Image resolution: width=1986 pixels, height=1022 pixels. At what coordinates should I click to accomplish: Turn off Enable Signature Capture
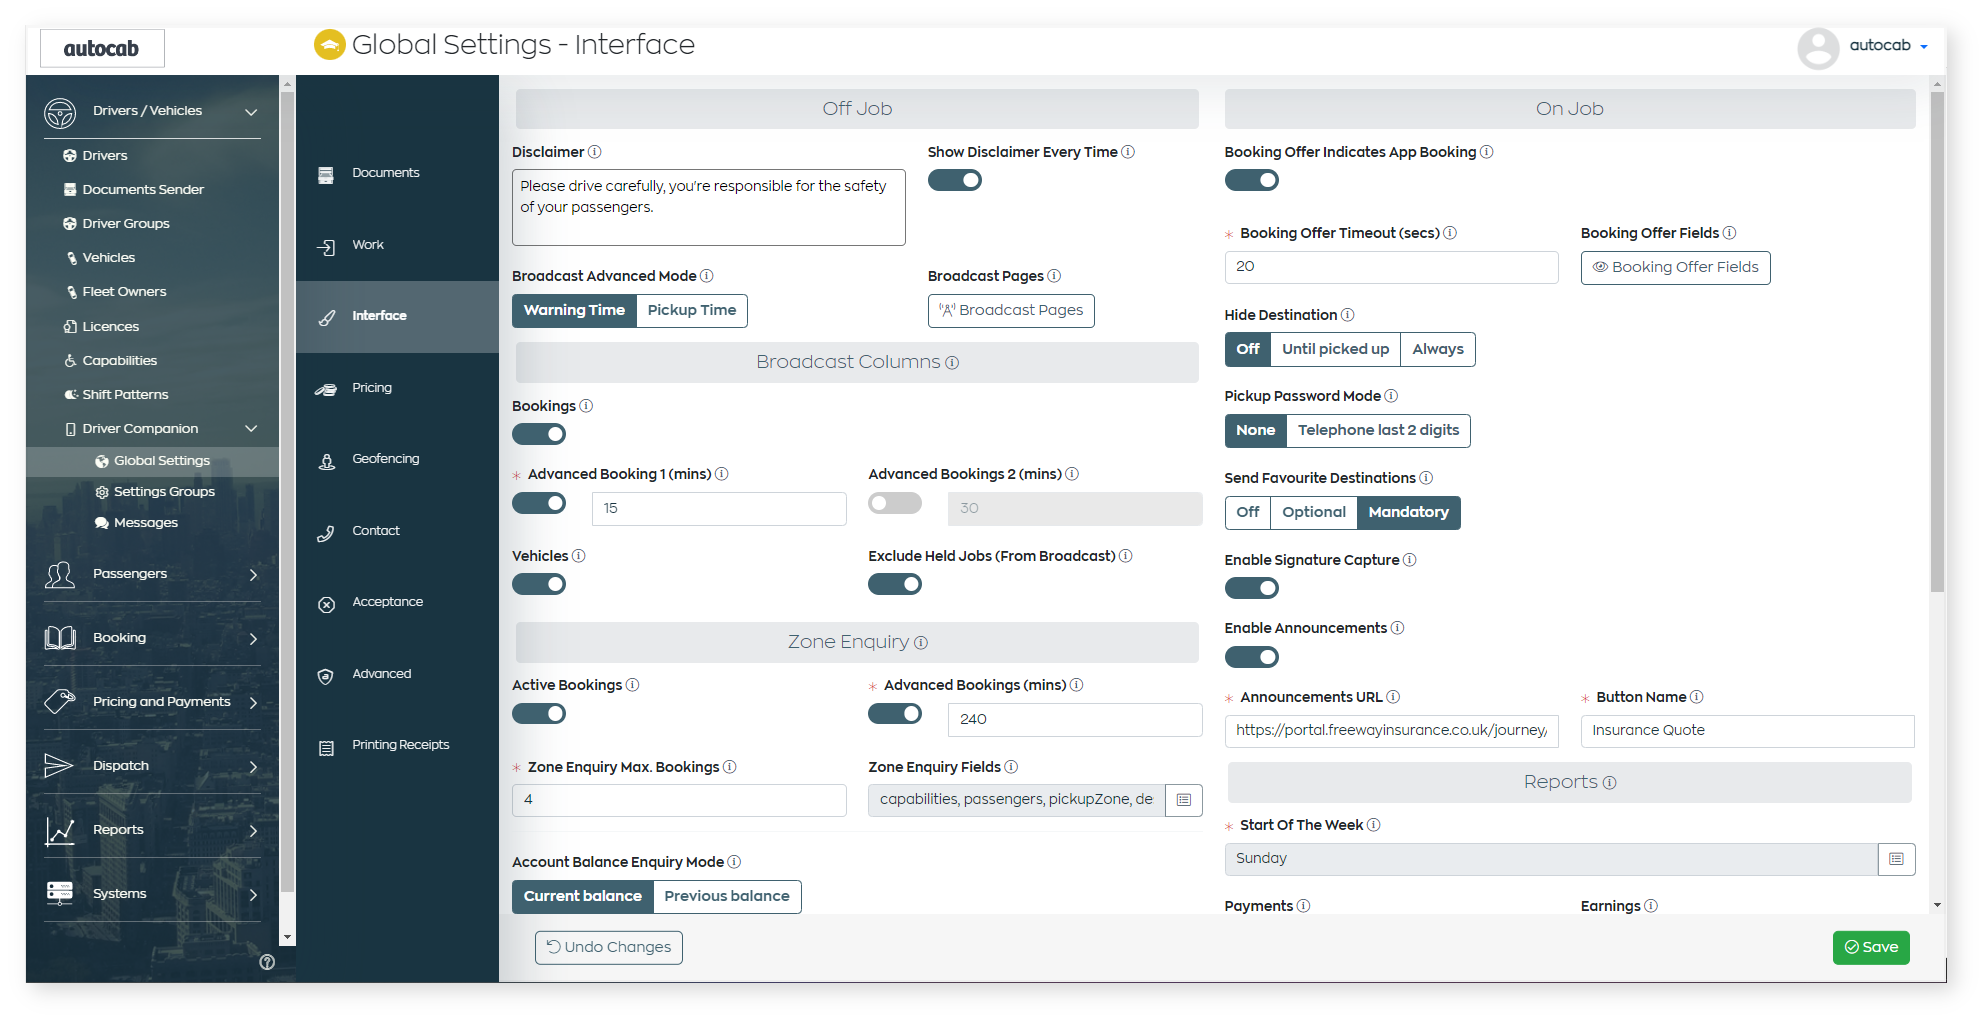pyautogui.click(x=1251, y=588)
